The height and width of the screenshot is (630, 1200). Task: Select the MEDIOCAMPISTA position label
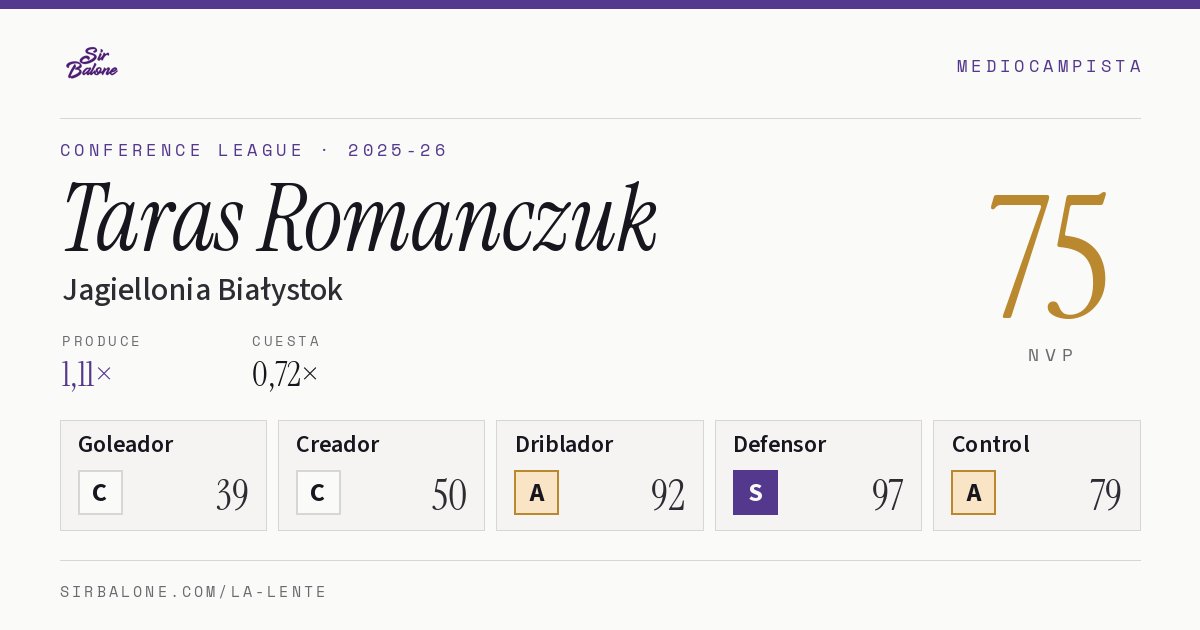(1049, 66)
